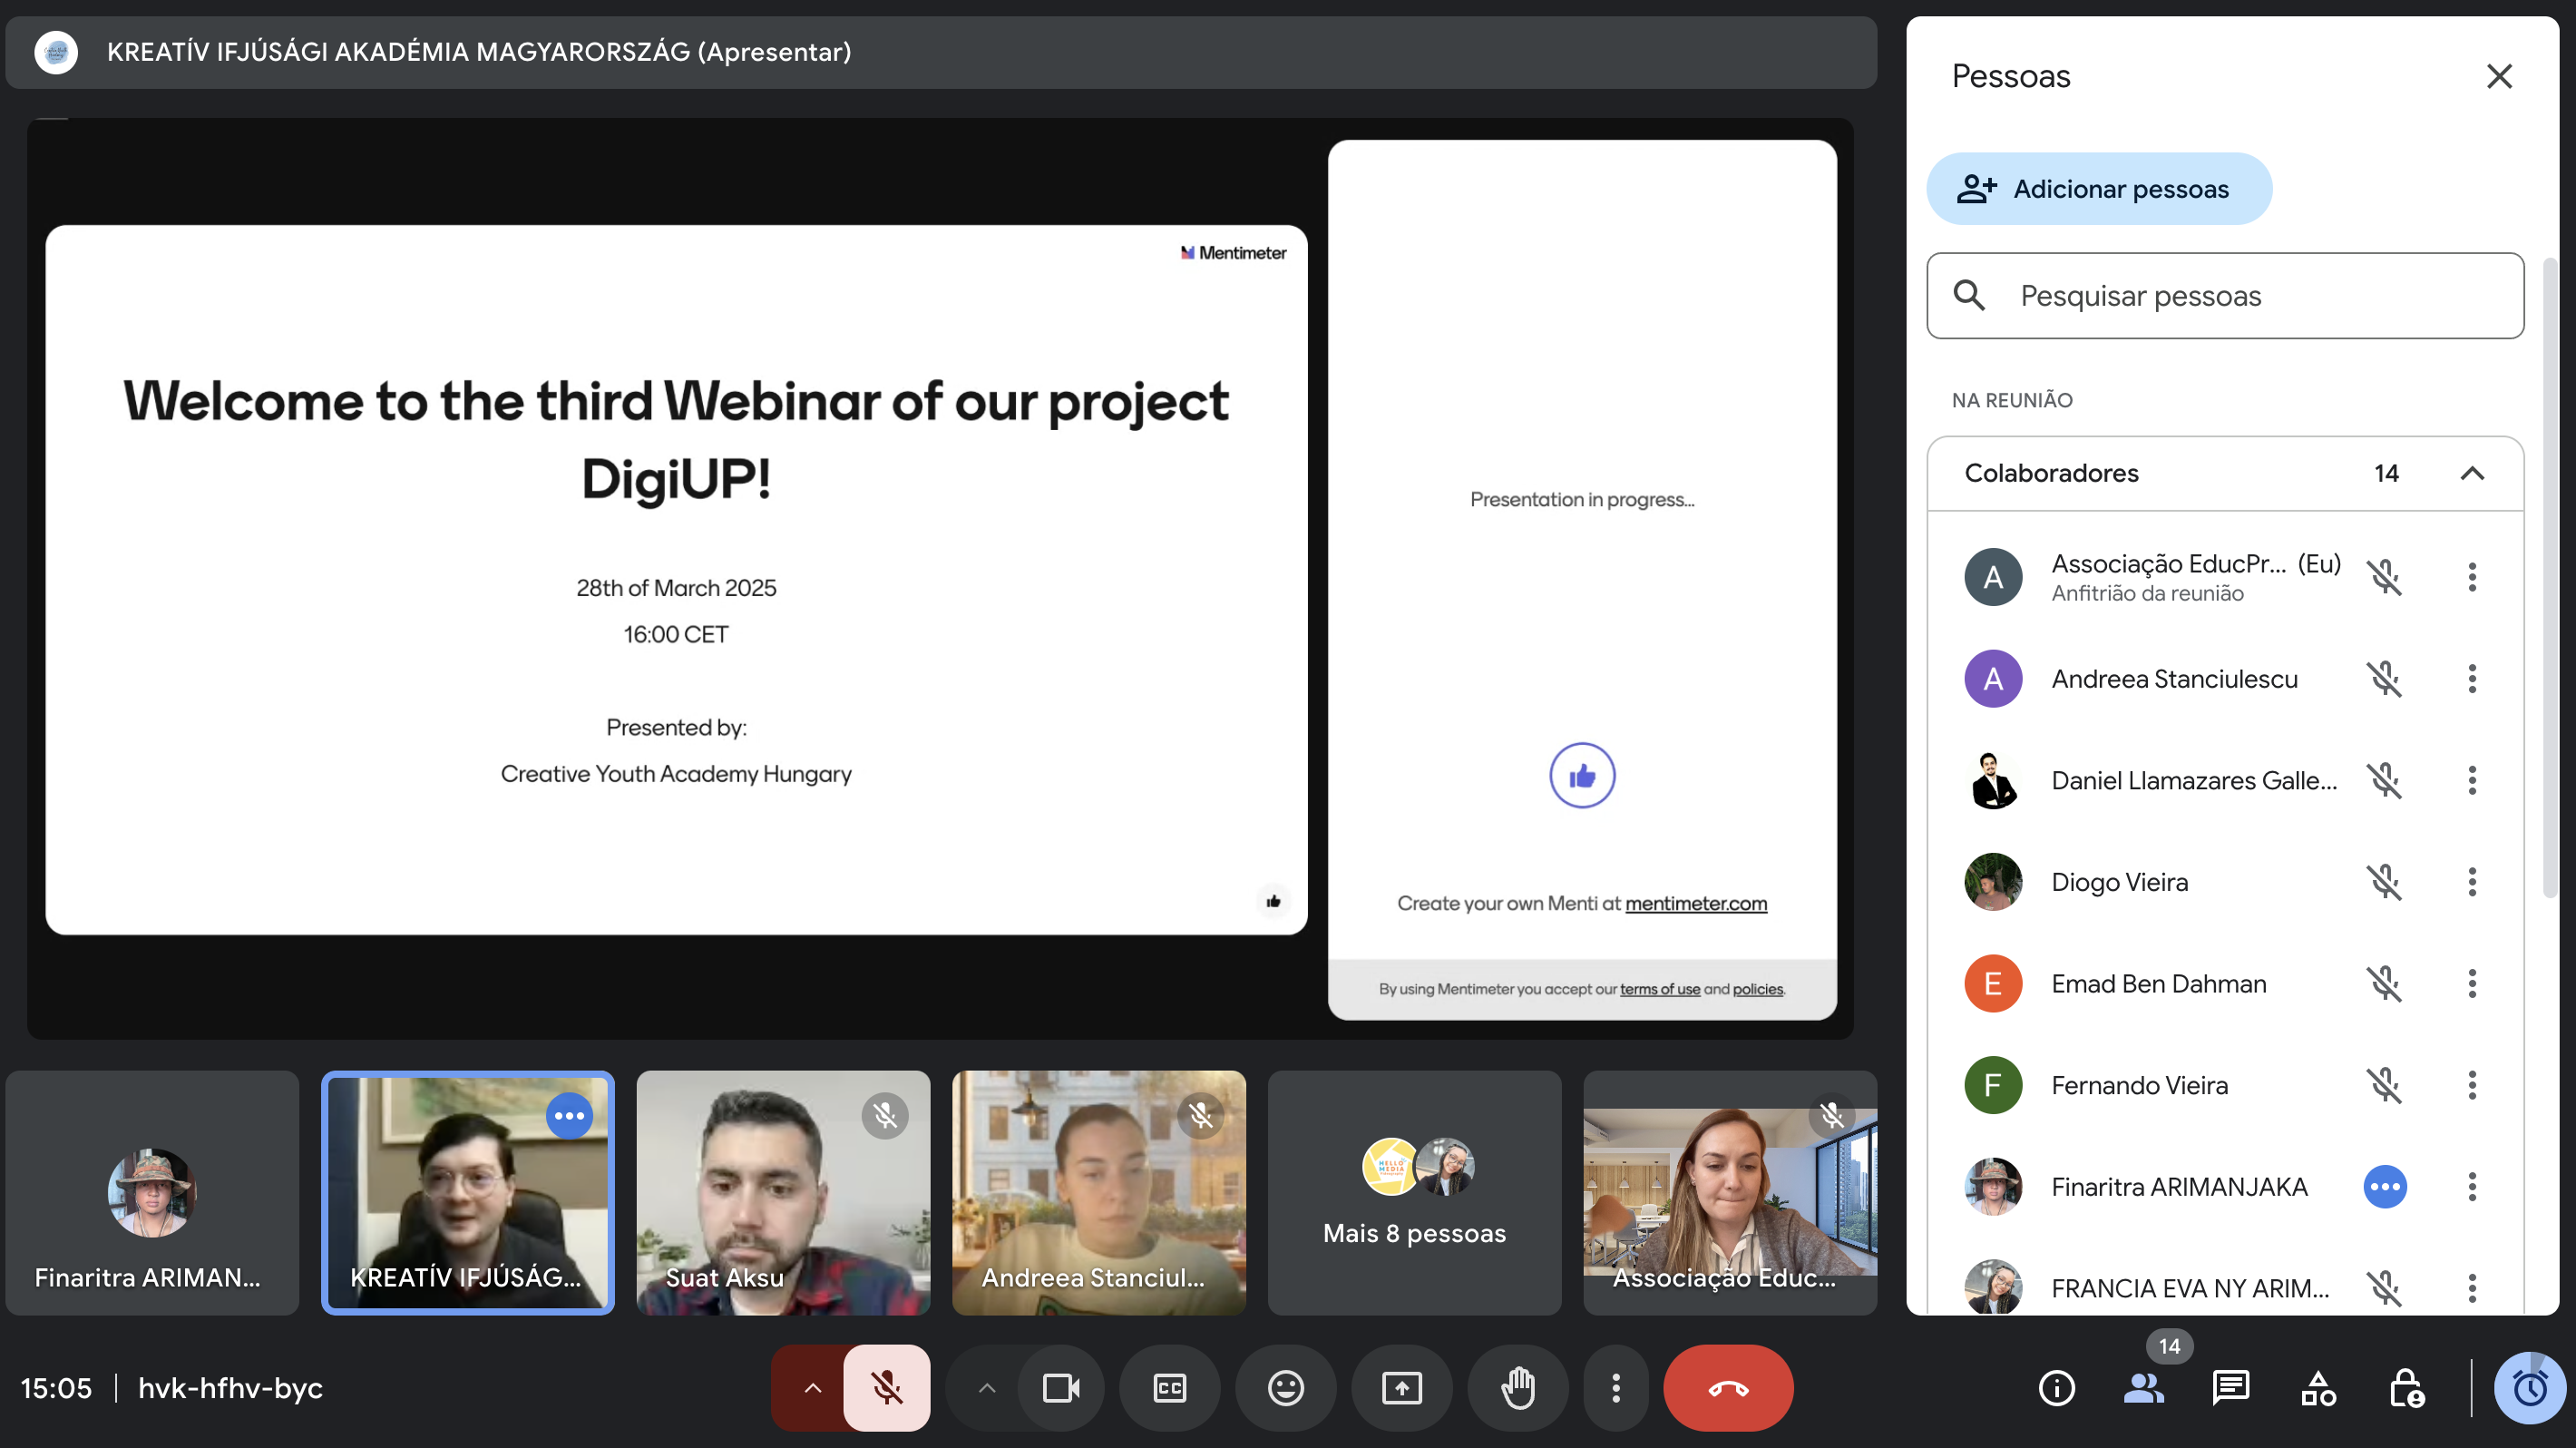Open more options for Finaritra ARIMANJAKA

(2471, 1187)
